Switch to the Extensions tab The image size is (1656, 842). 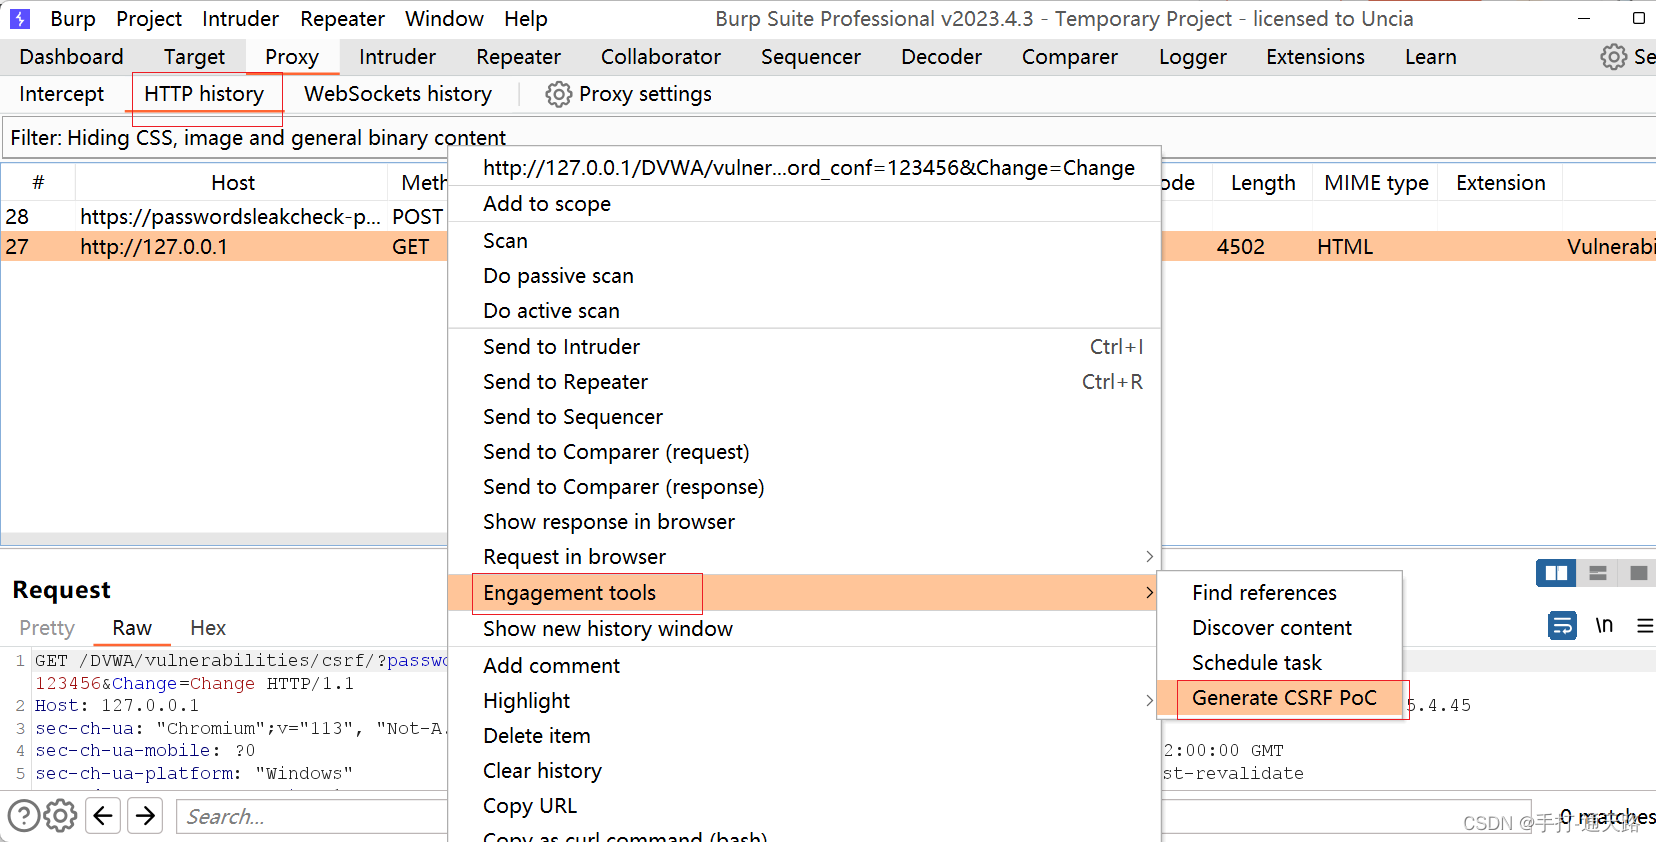coord(1315,57)
